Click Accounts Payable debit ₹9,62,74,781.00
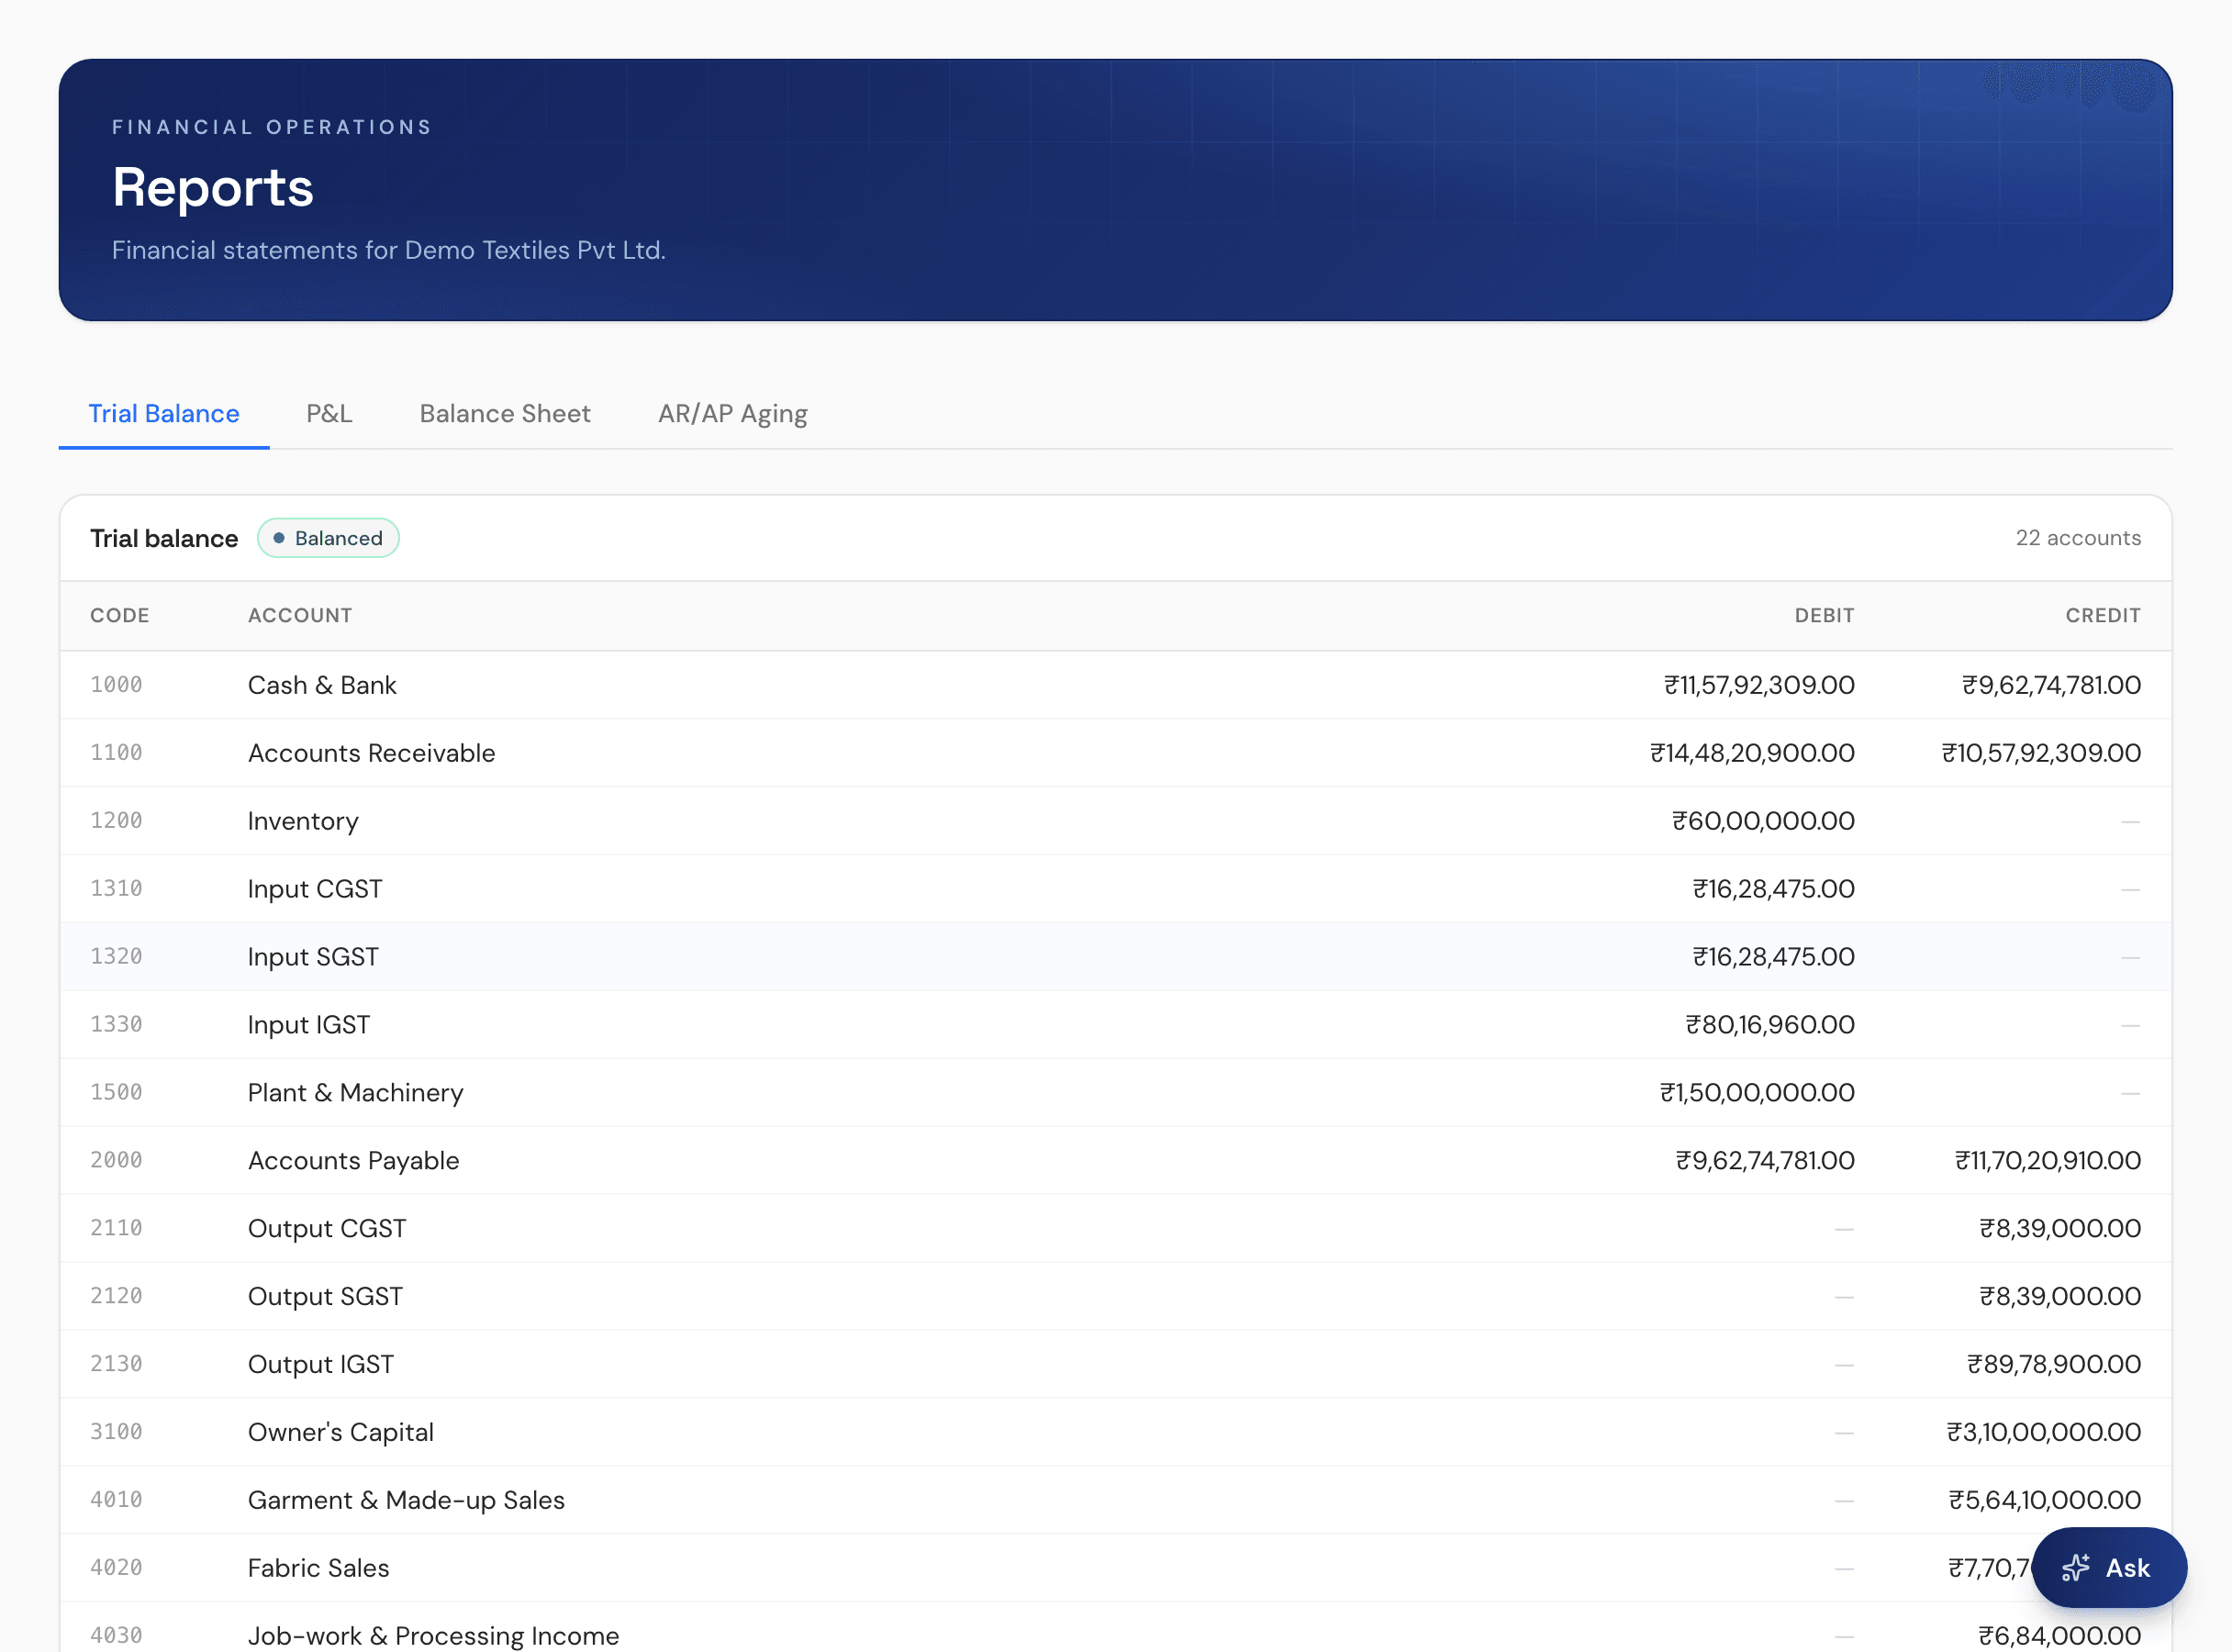 (1765, 1161)
